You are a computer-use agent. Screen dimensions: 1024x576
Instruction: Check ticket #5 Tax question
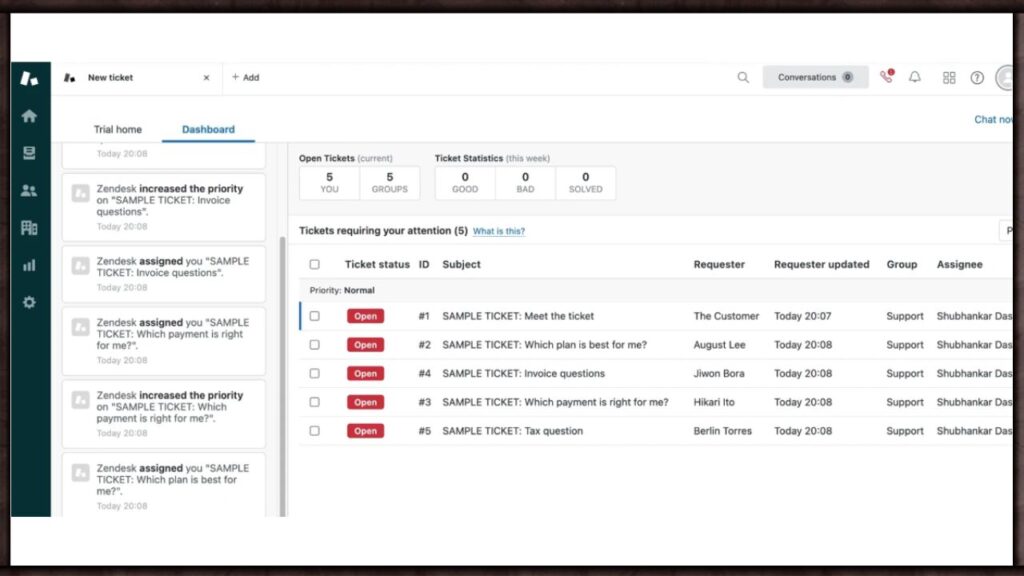click(x=315, y=431)
